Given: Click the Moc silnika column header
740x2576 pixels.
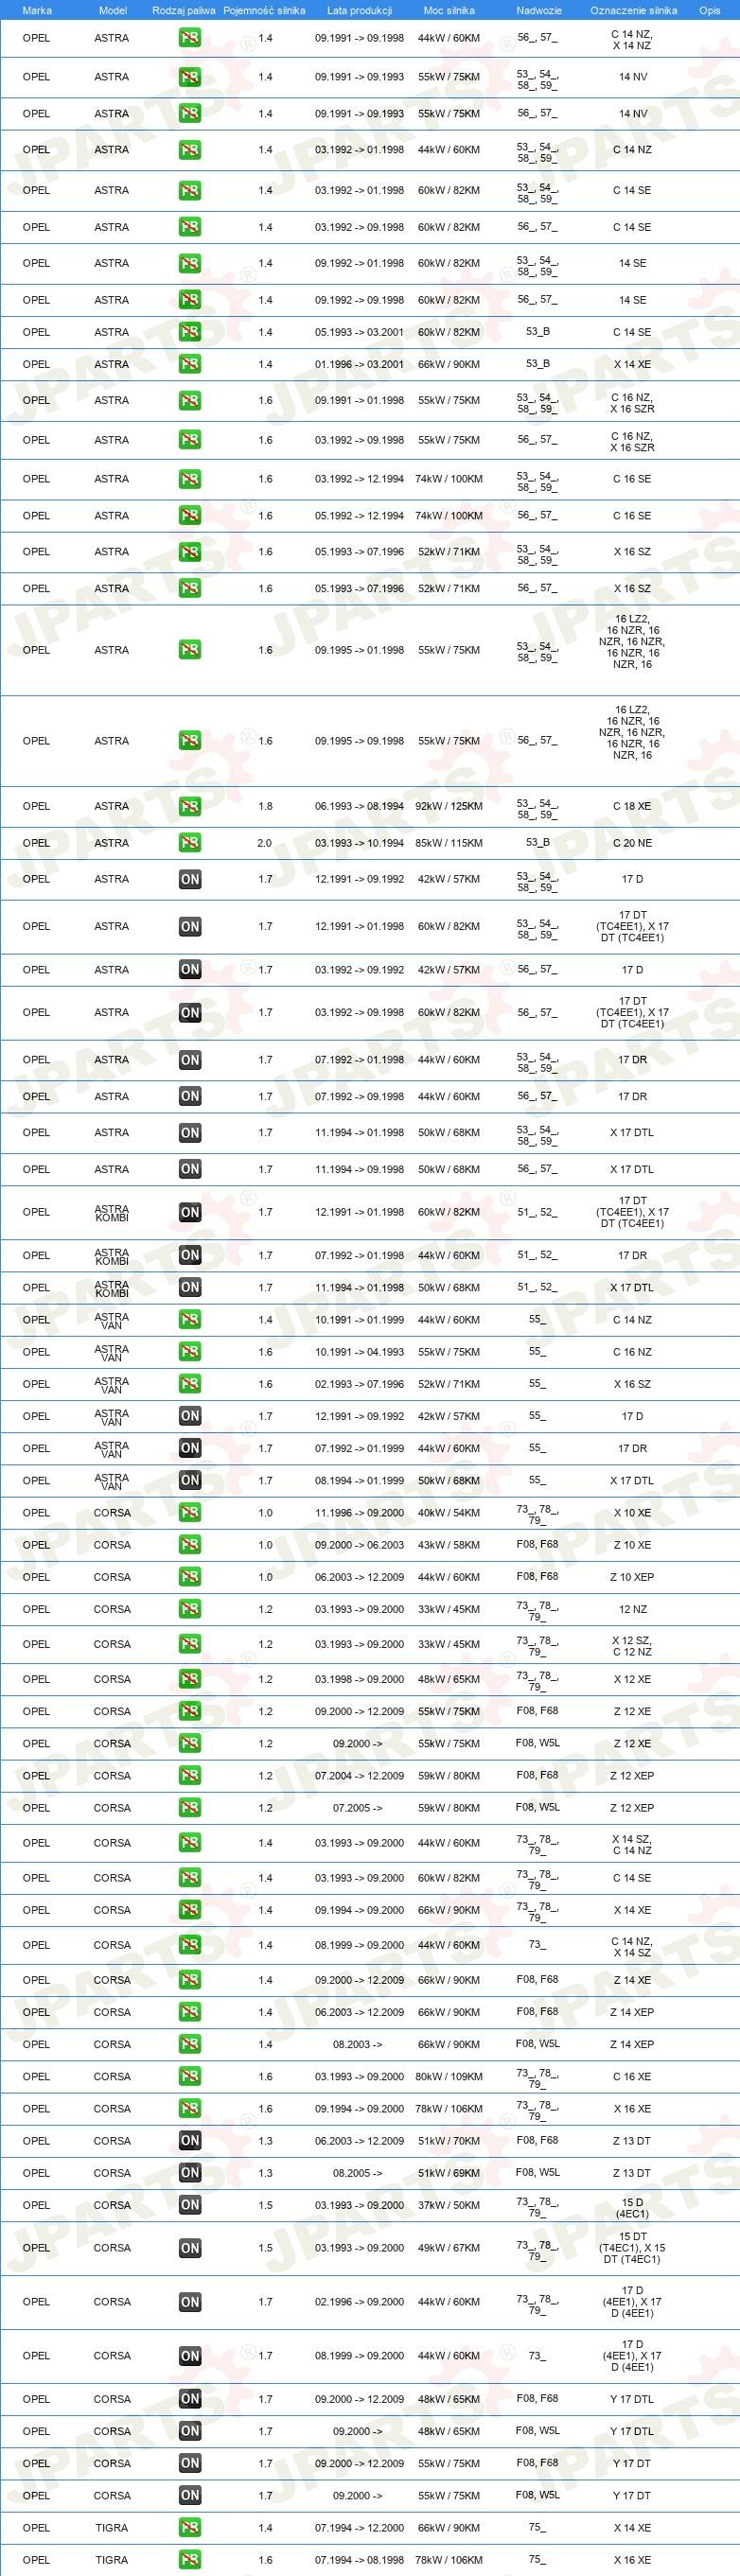Looking at the screenshot, I should tap(449, 10).
